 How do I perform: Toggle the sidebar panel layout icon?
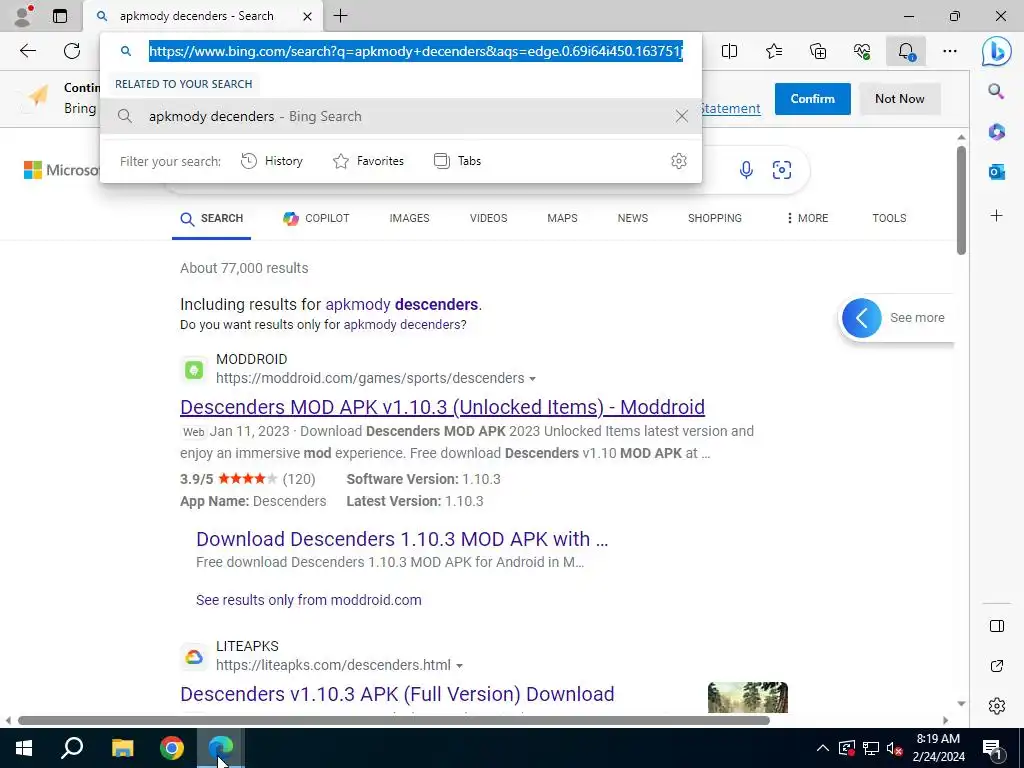click(x=997, y=626)
